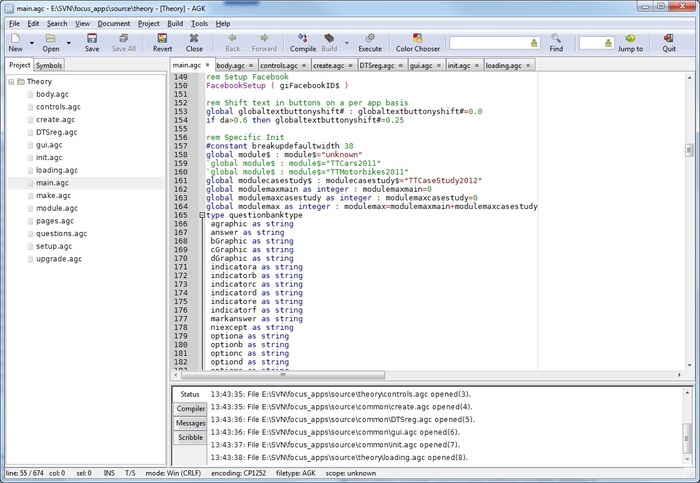The width and height of the screenshot is (700, 483).
Task: Show the Compiler message tab
Action: pyautogui.click(x=191, y=408)
